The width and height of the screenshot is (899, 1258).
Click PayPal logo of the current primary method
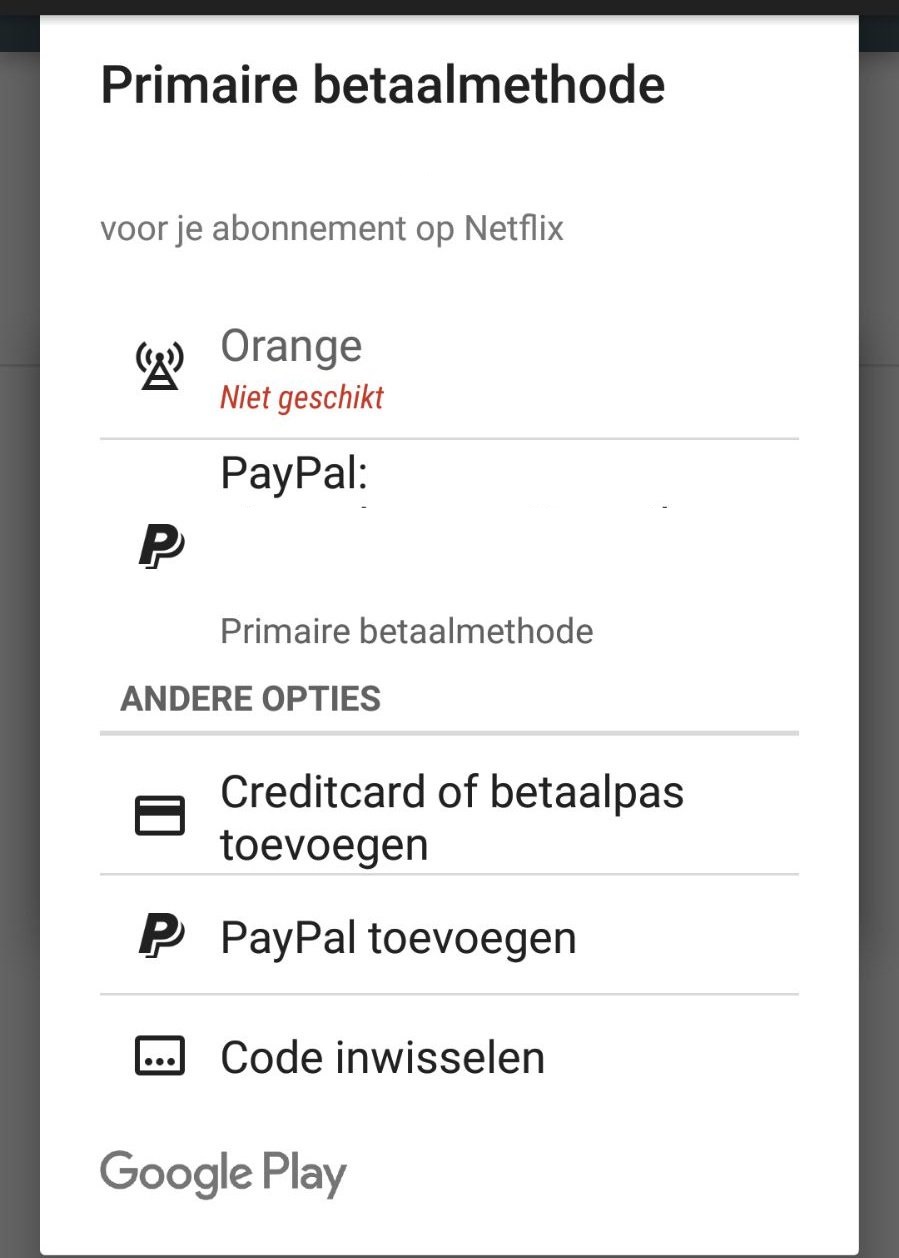160,547
